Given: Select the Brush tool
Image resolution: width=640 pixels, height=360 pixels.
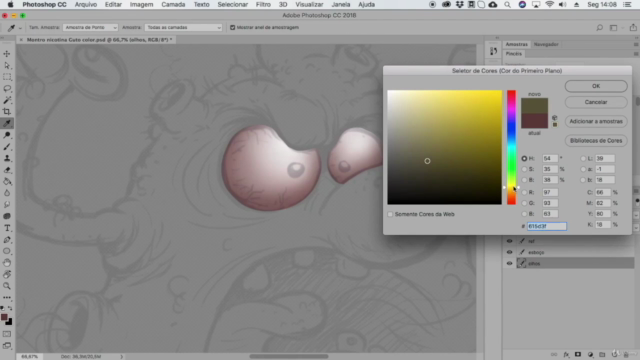Looking at the screenshot, I should (x=7, y=147).
